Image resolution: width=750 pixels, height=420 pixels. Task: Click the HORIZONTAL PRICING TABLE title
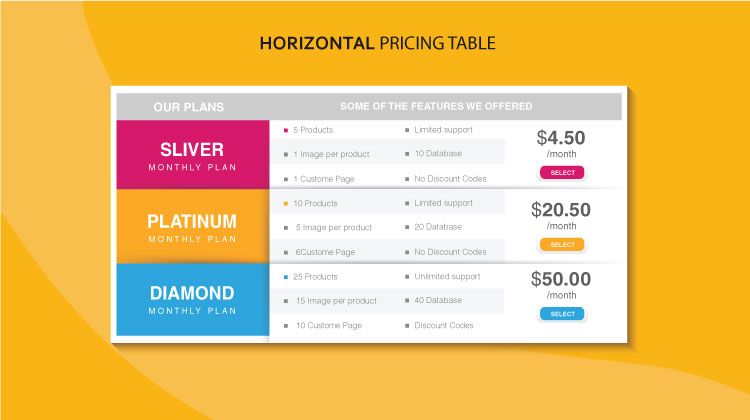coord(377,43)
